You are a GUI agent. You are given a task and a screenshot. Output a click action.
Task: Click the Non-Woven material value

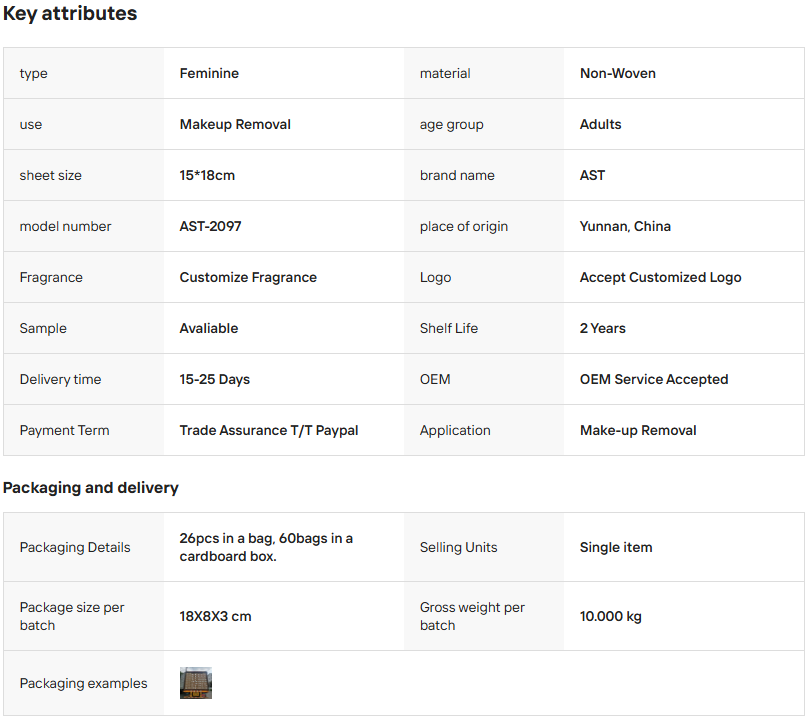[618, 73]
